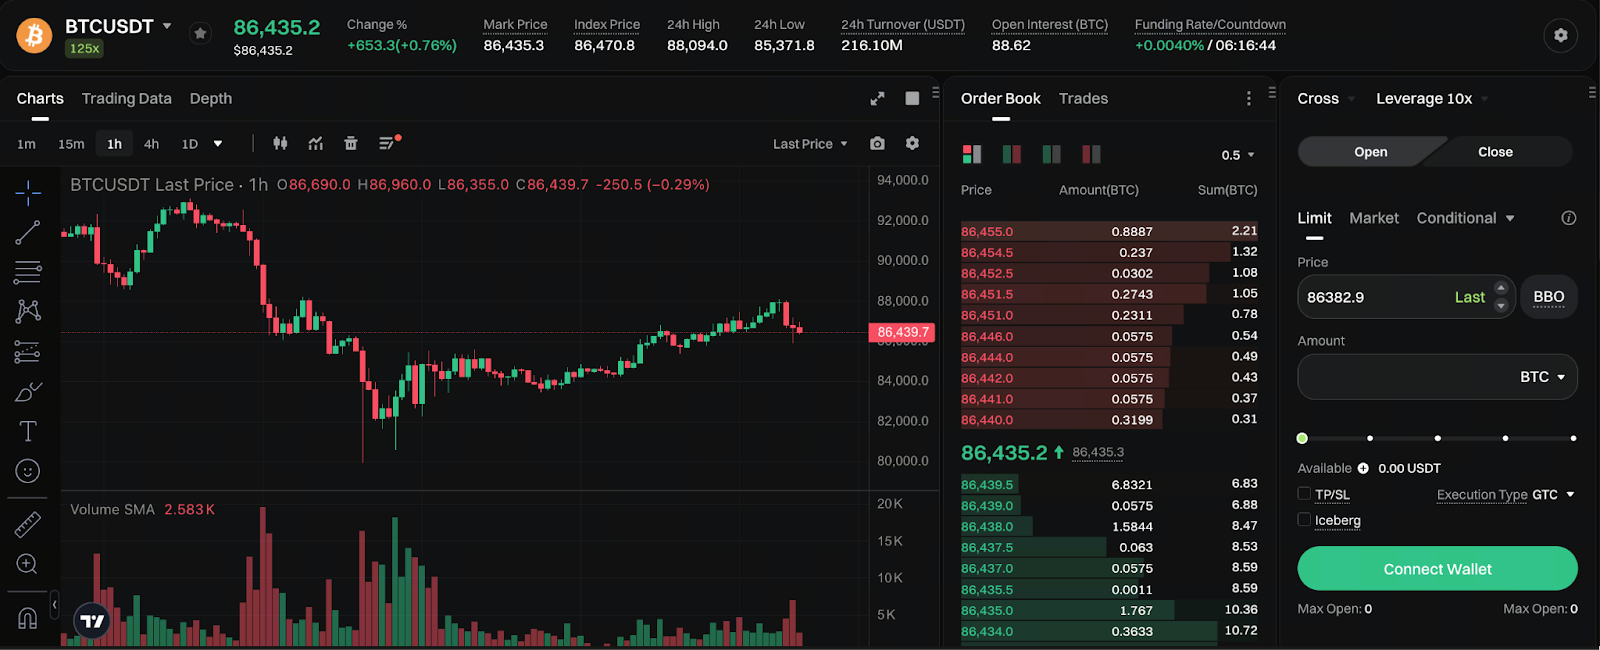
Task: Expand chart to fullscreen
Action: (877, 98)
